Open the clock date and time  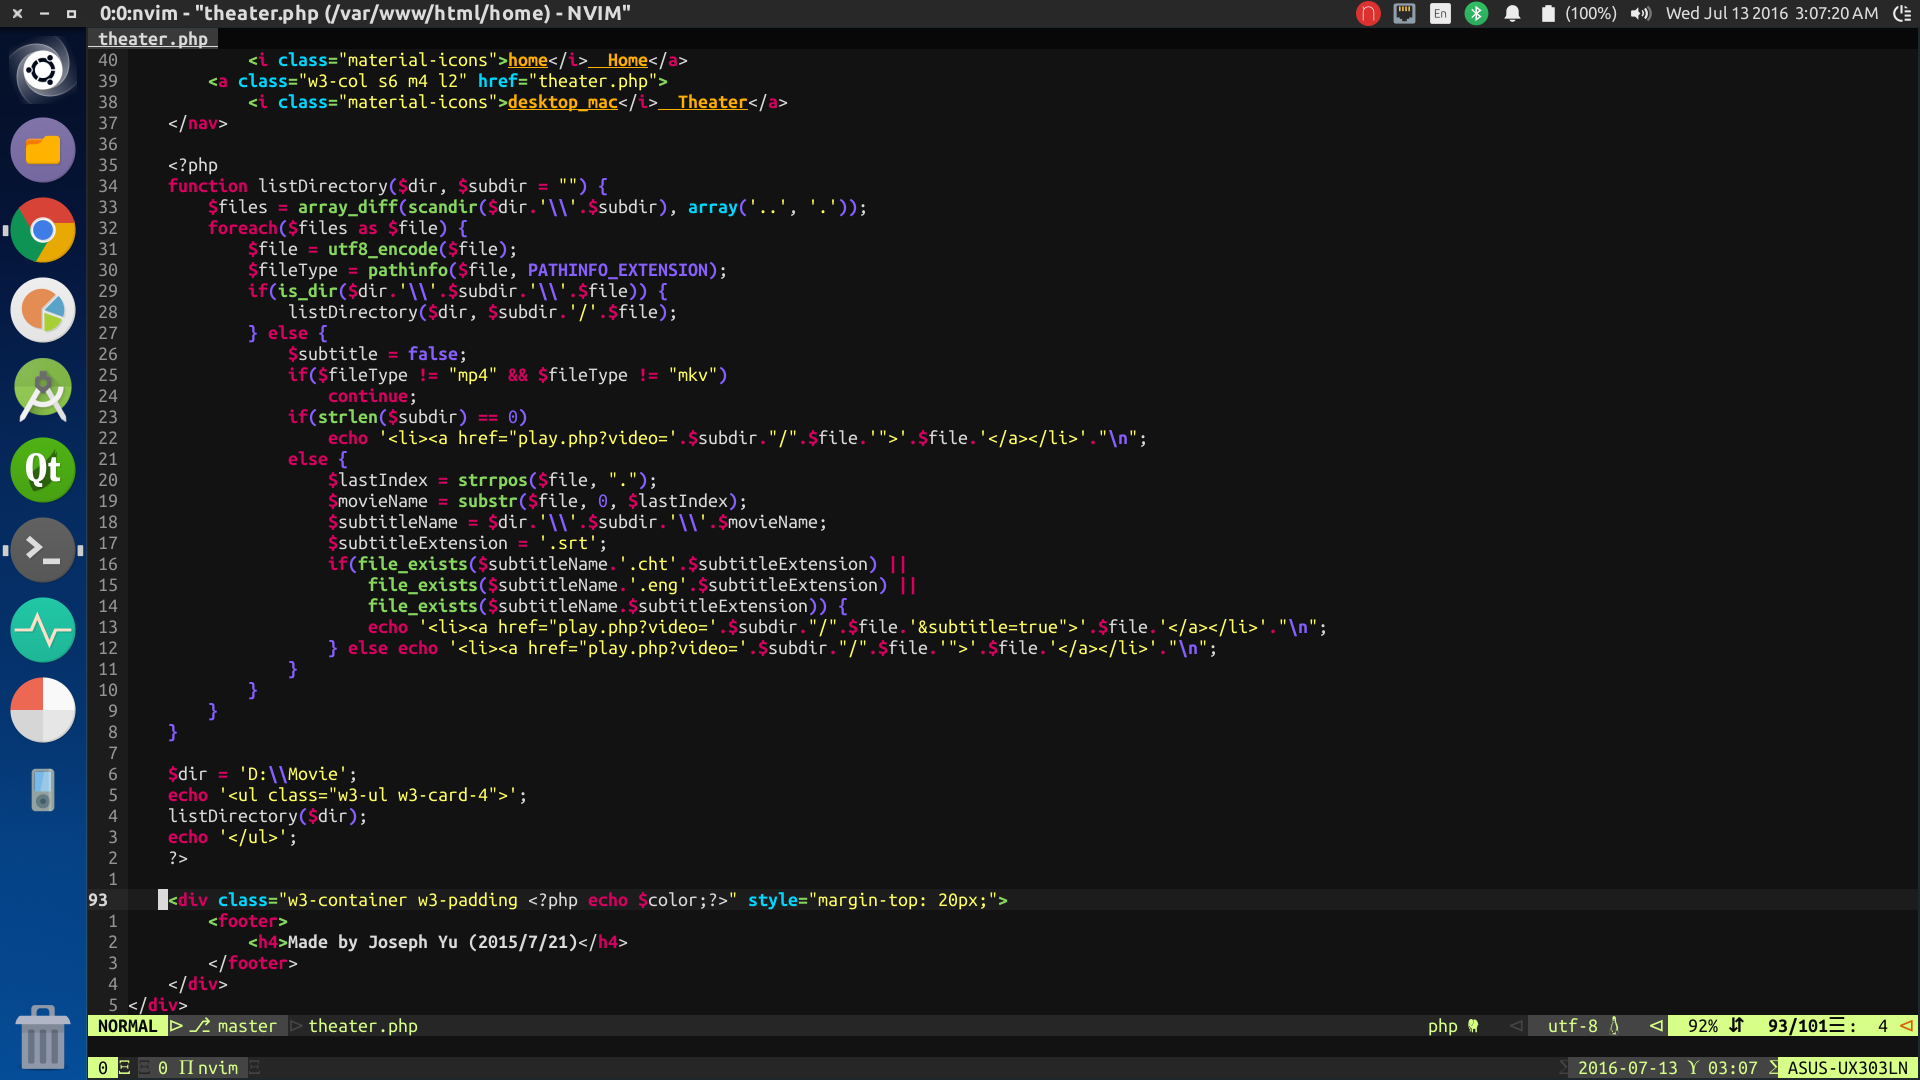[x=1771, y=14]
